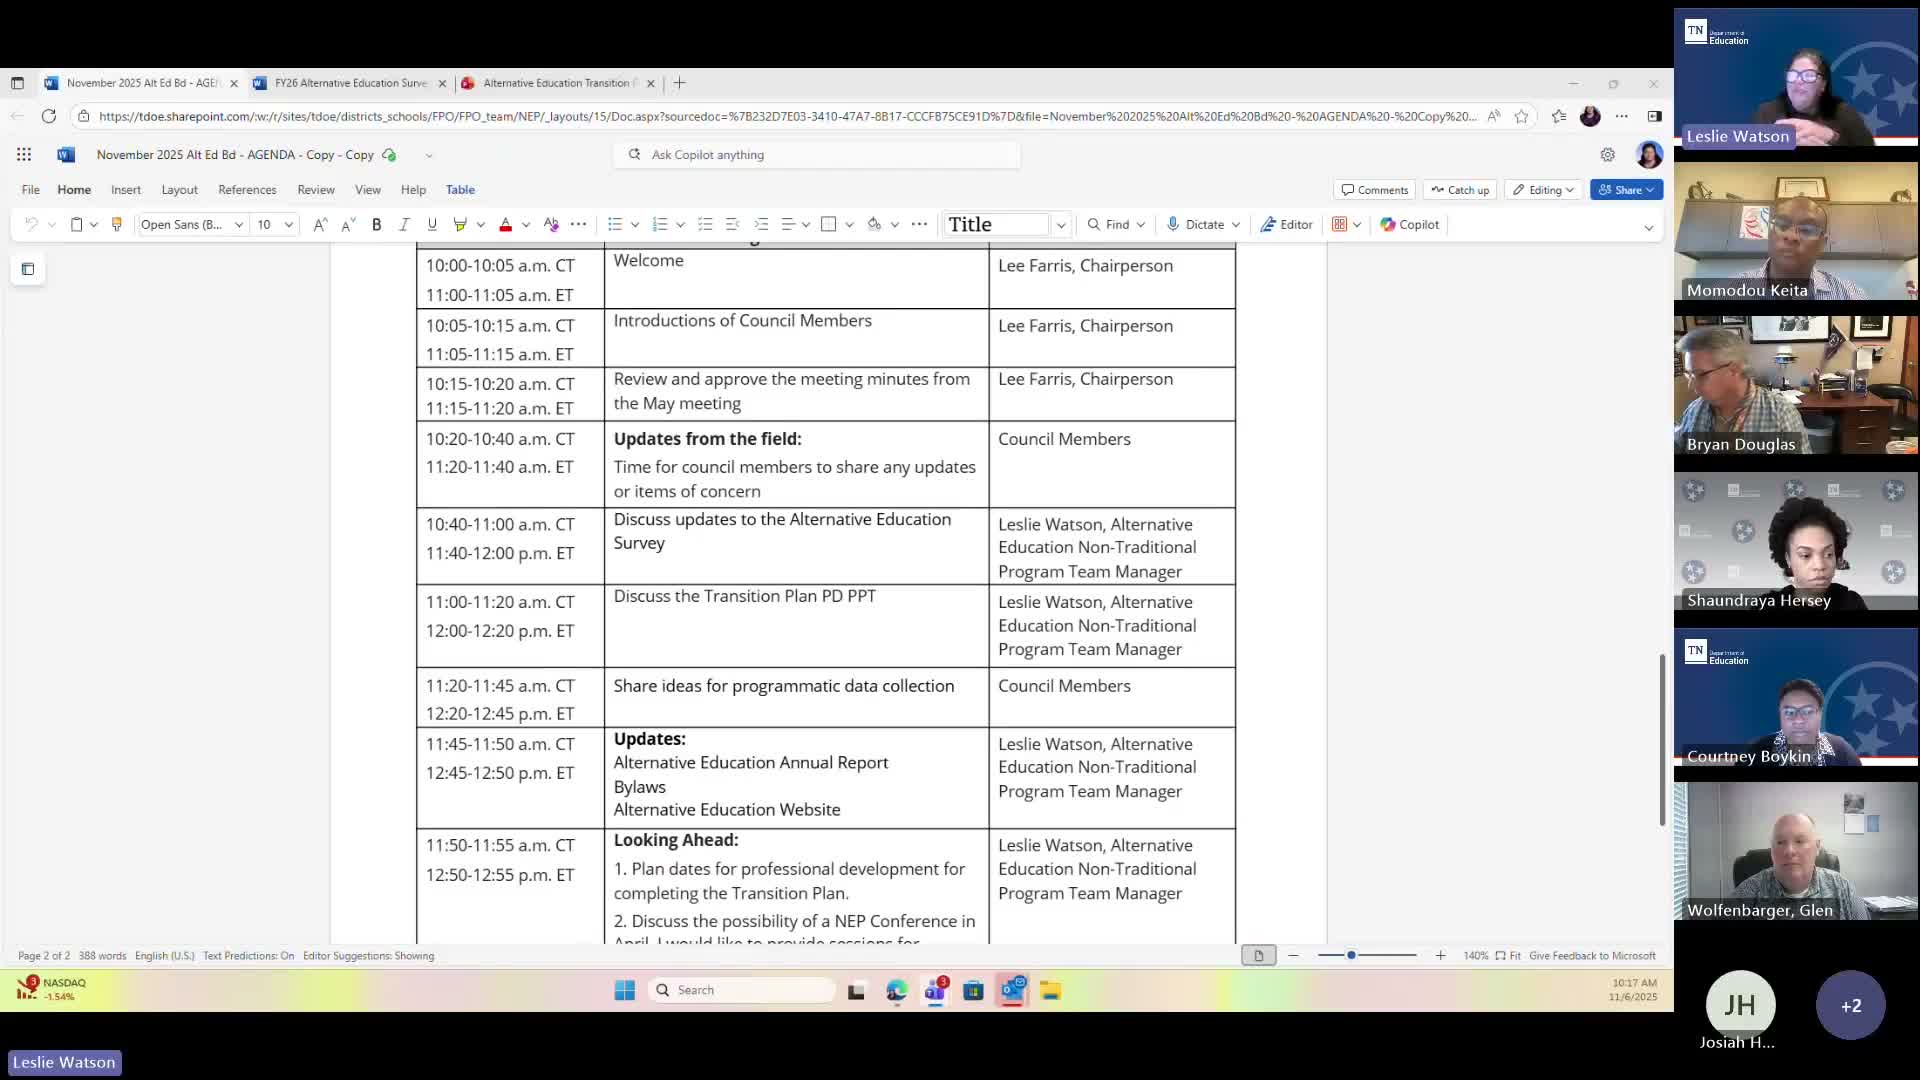Toggle italic formatting

pyautogui.click(x=404, y=225)
